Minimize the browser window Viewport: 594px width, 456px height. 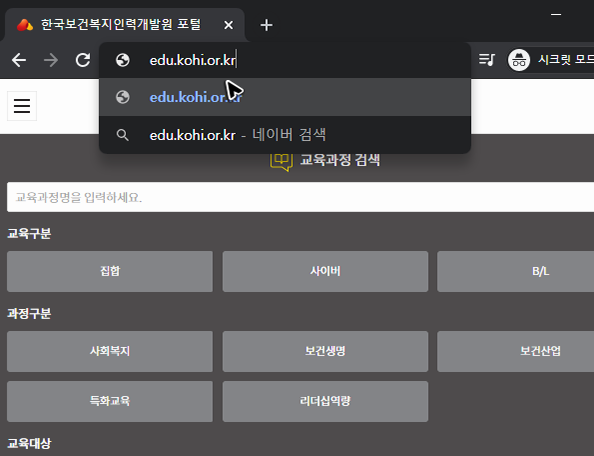pos(556,14)
